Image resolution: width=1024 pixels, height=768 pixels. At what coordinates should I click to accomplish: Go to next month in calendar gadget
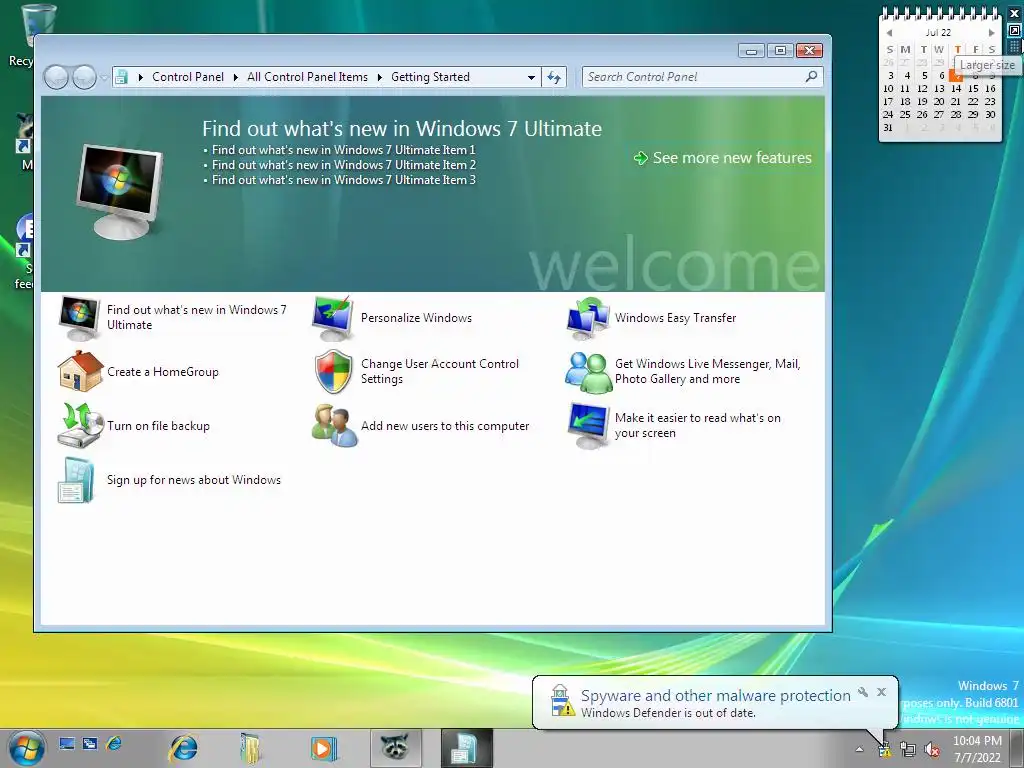click(991, 33)
